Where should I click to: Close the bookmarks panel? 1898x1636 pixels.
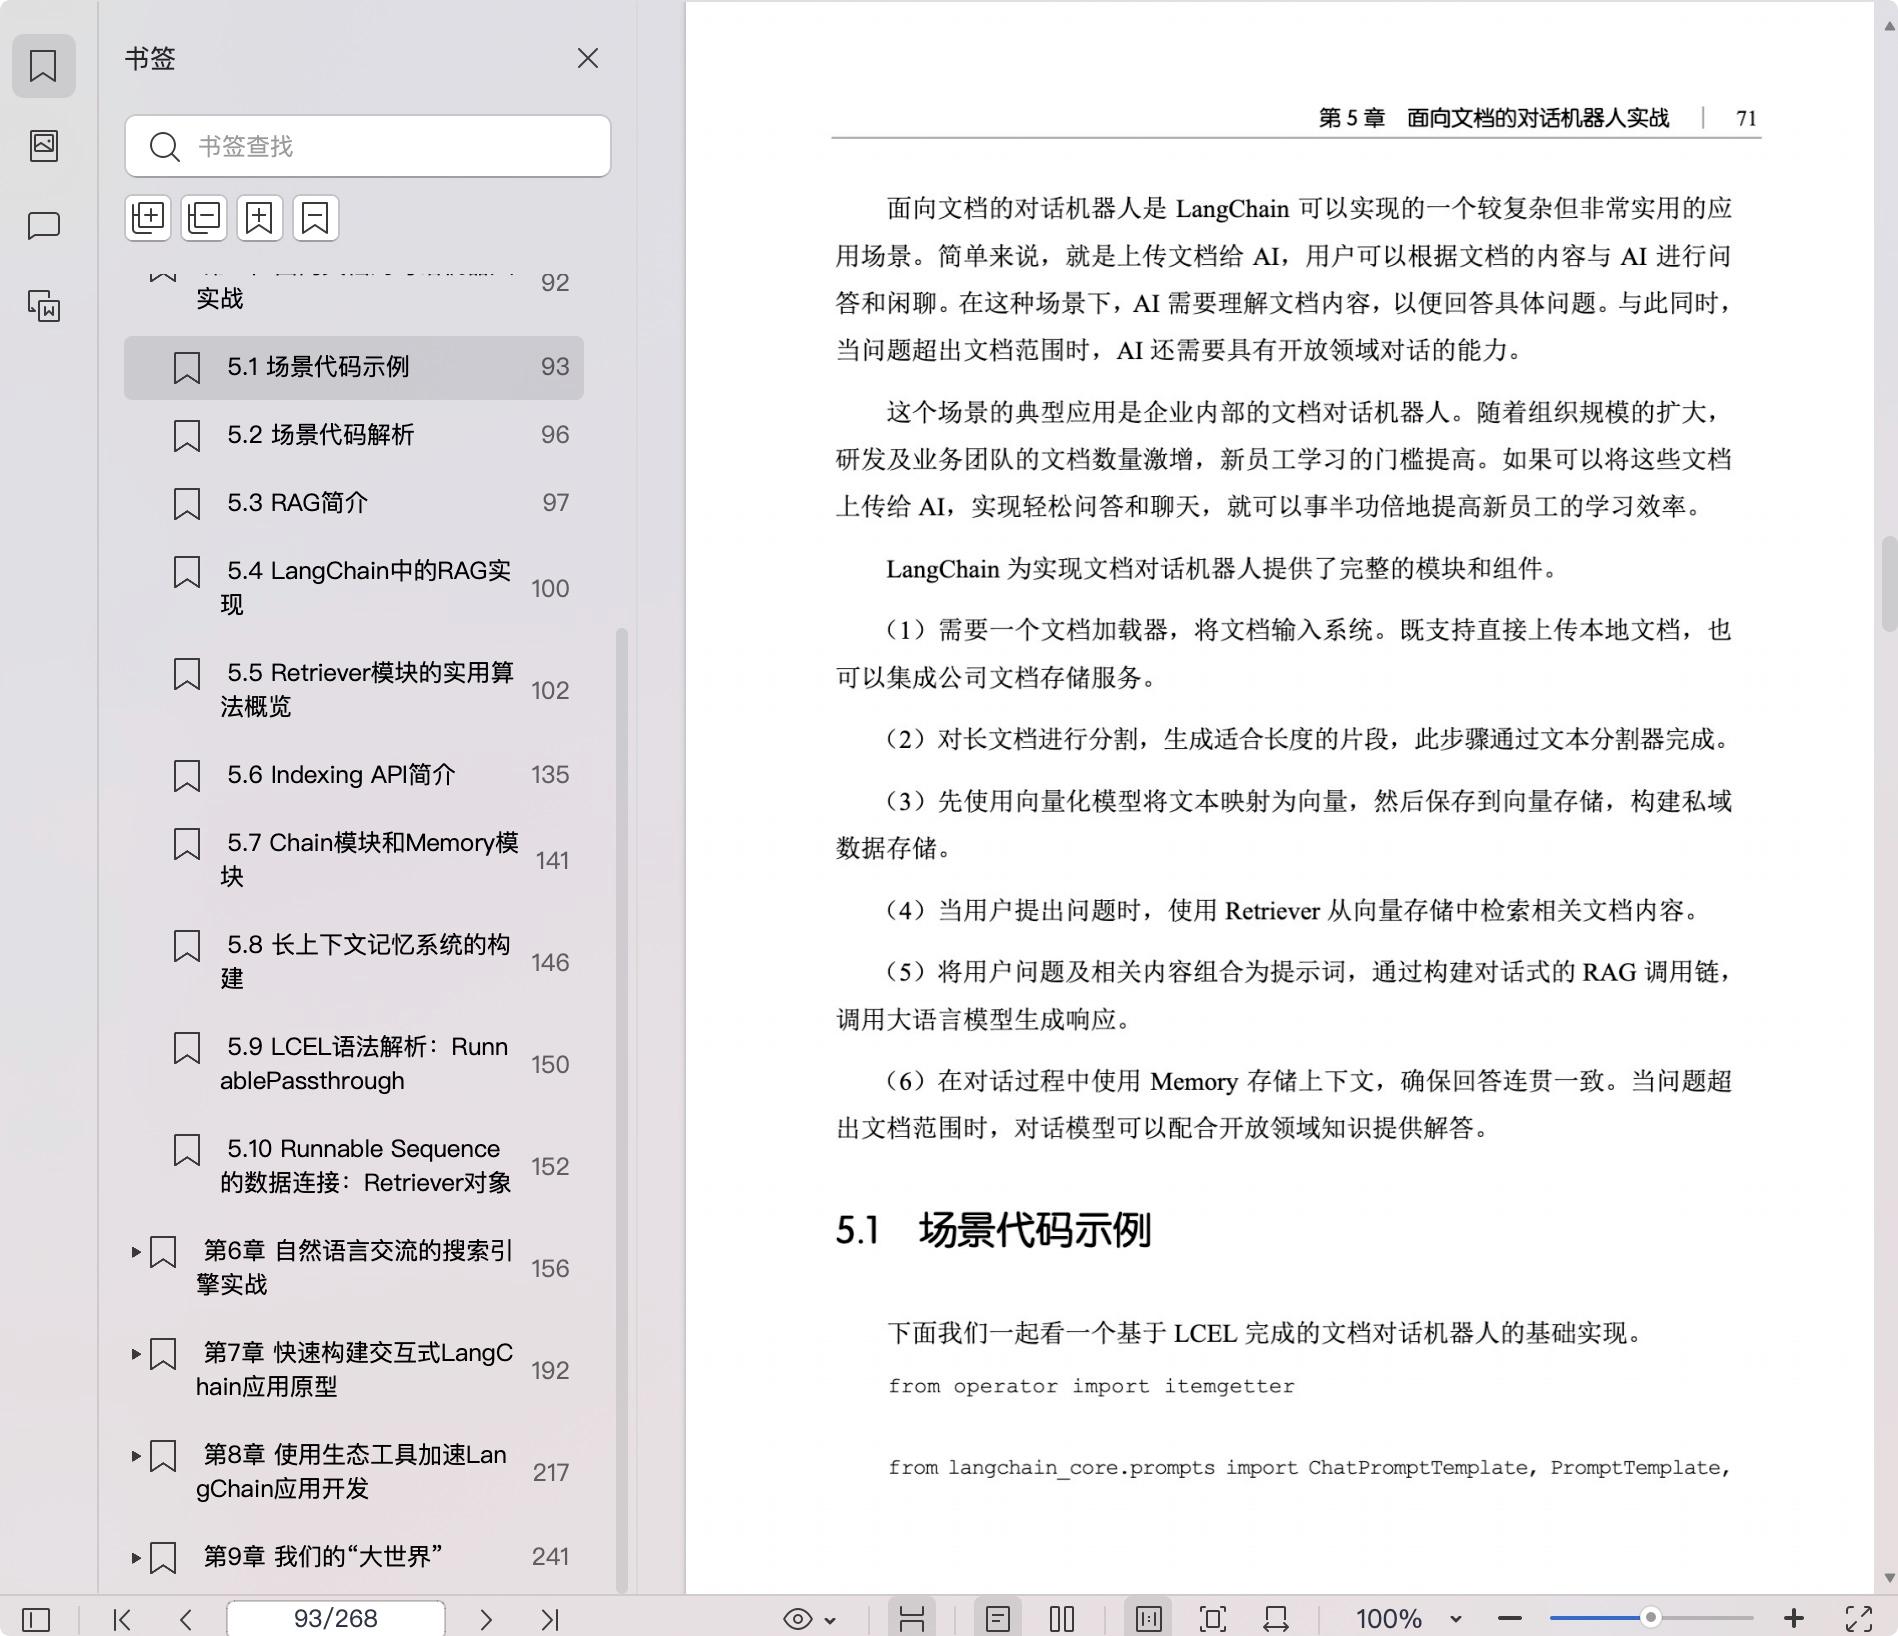click(588, 59)
